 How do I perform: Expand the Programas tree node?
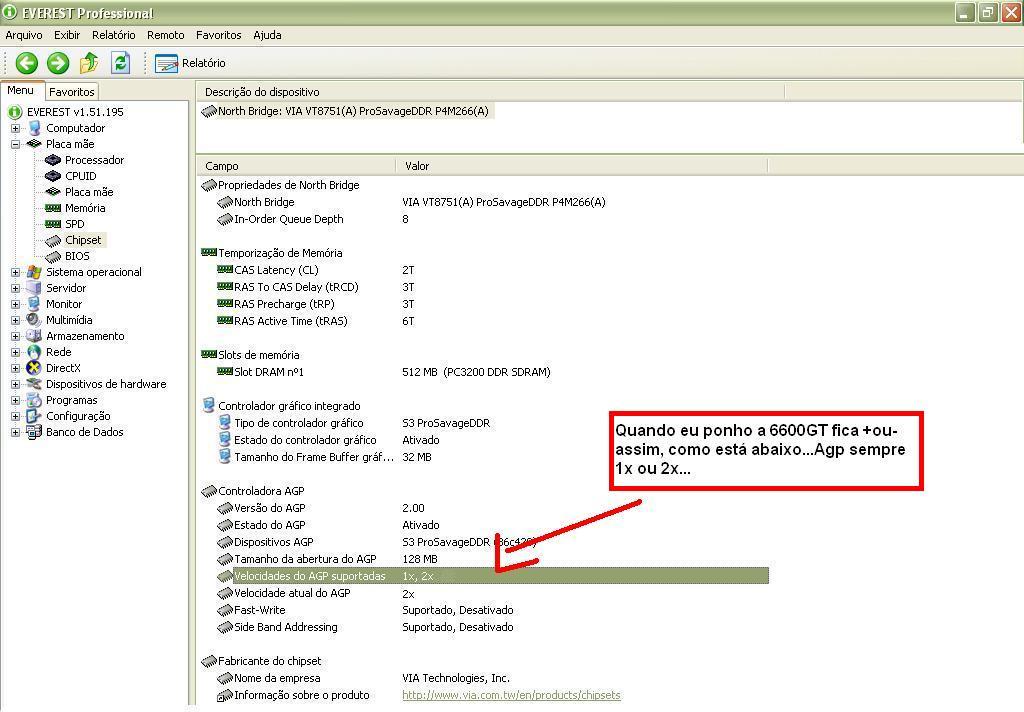pyautogui.click(x=16, y=400)
